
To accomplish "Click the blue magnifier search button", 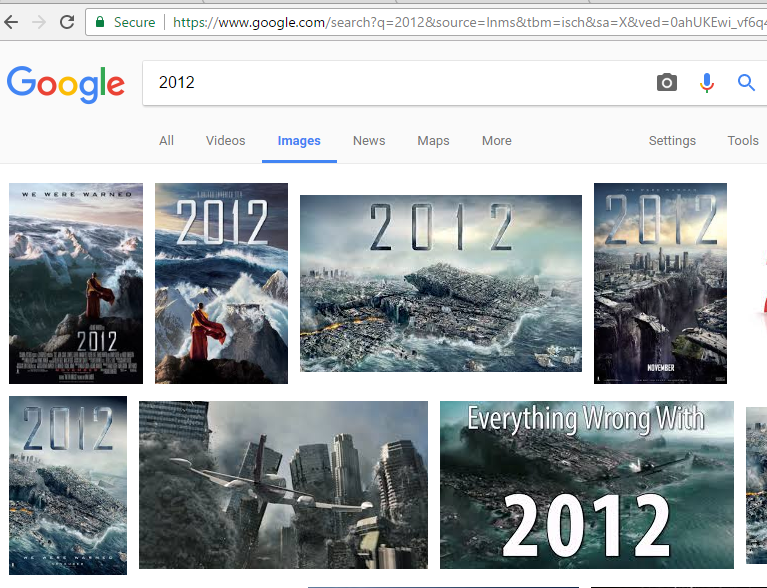I will pyautogui.click(x=746, y=83).
